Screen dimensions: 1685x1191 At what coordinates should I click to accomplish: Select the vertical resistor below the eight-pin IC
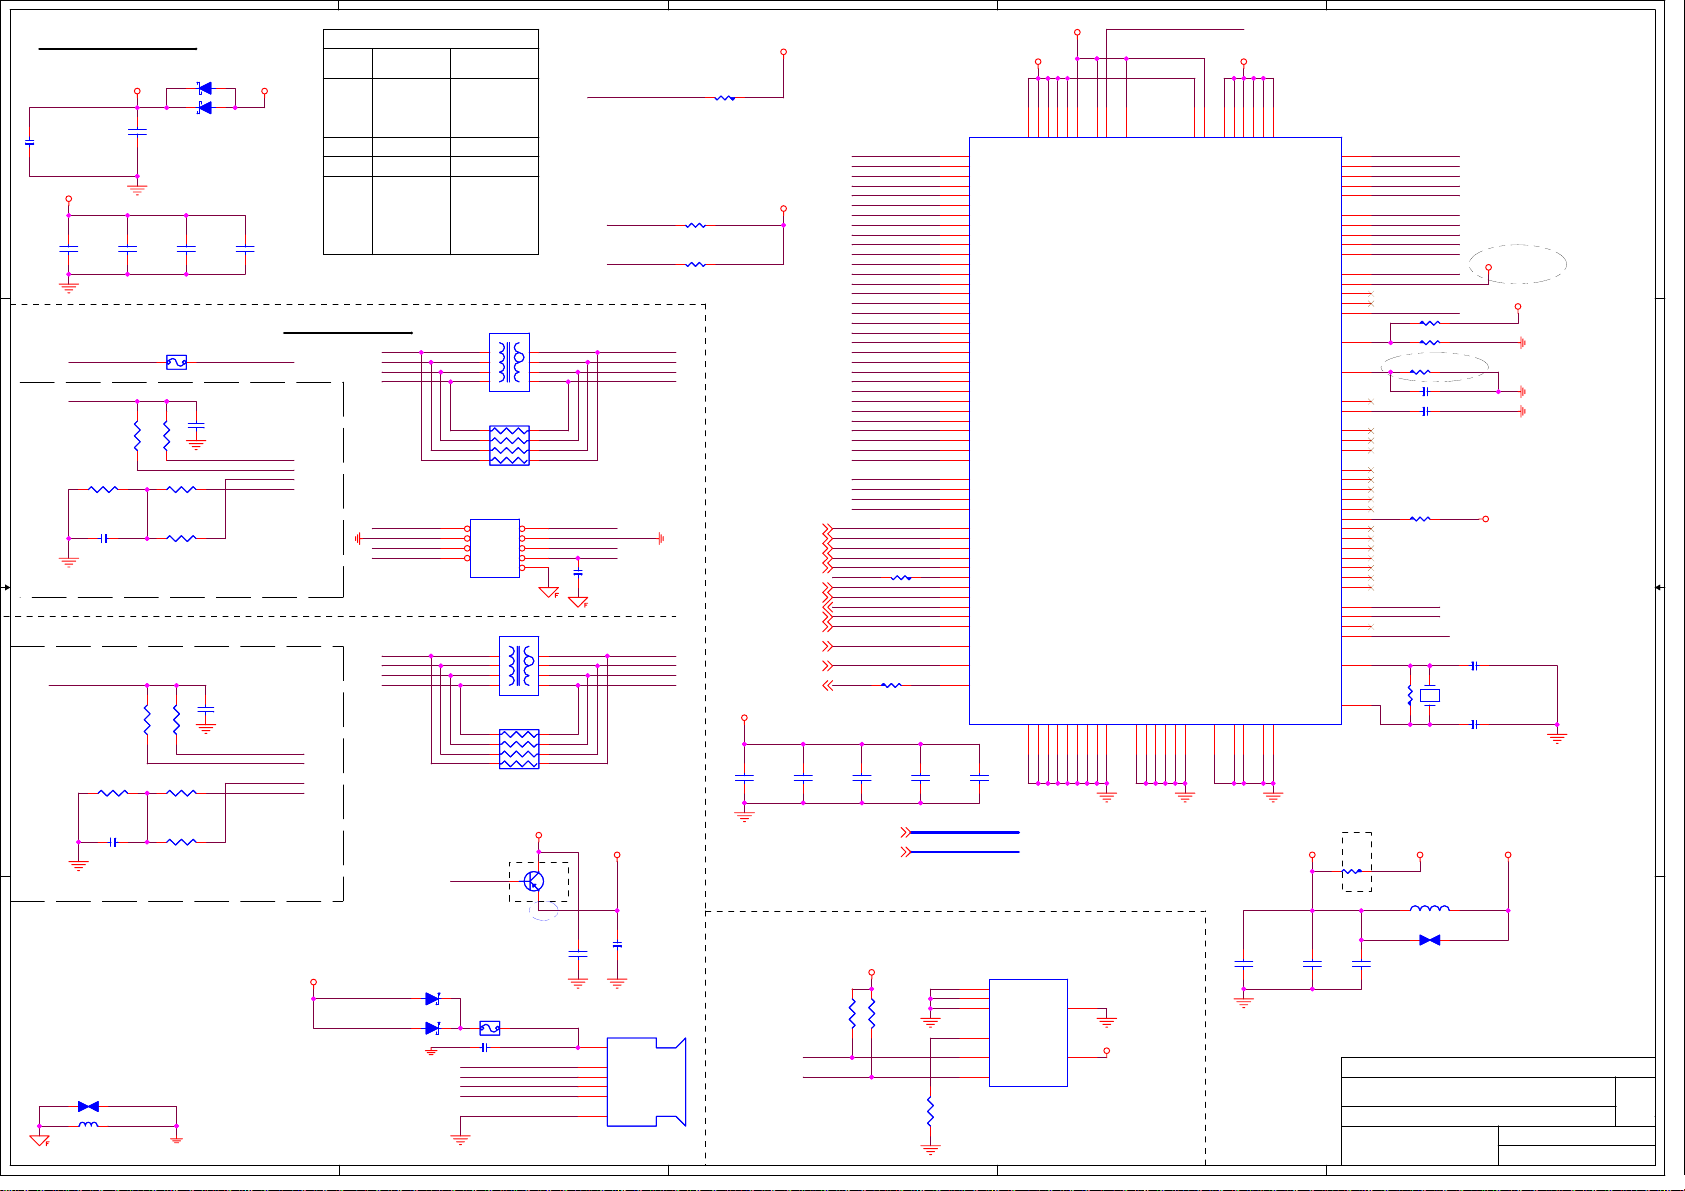(x=930, y=1111)
